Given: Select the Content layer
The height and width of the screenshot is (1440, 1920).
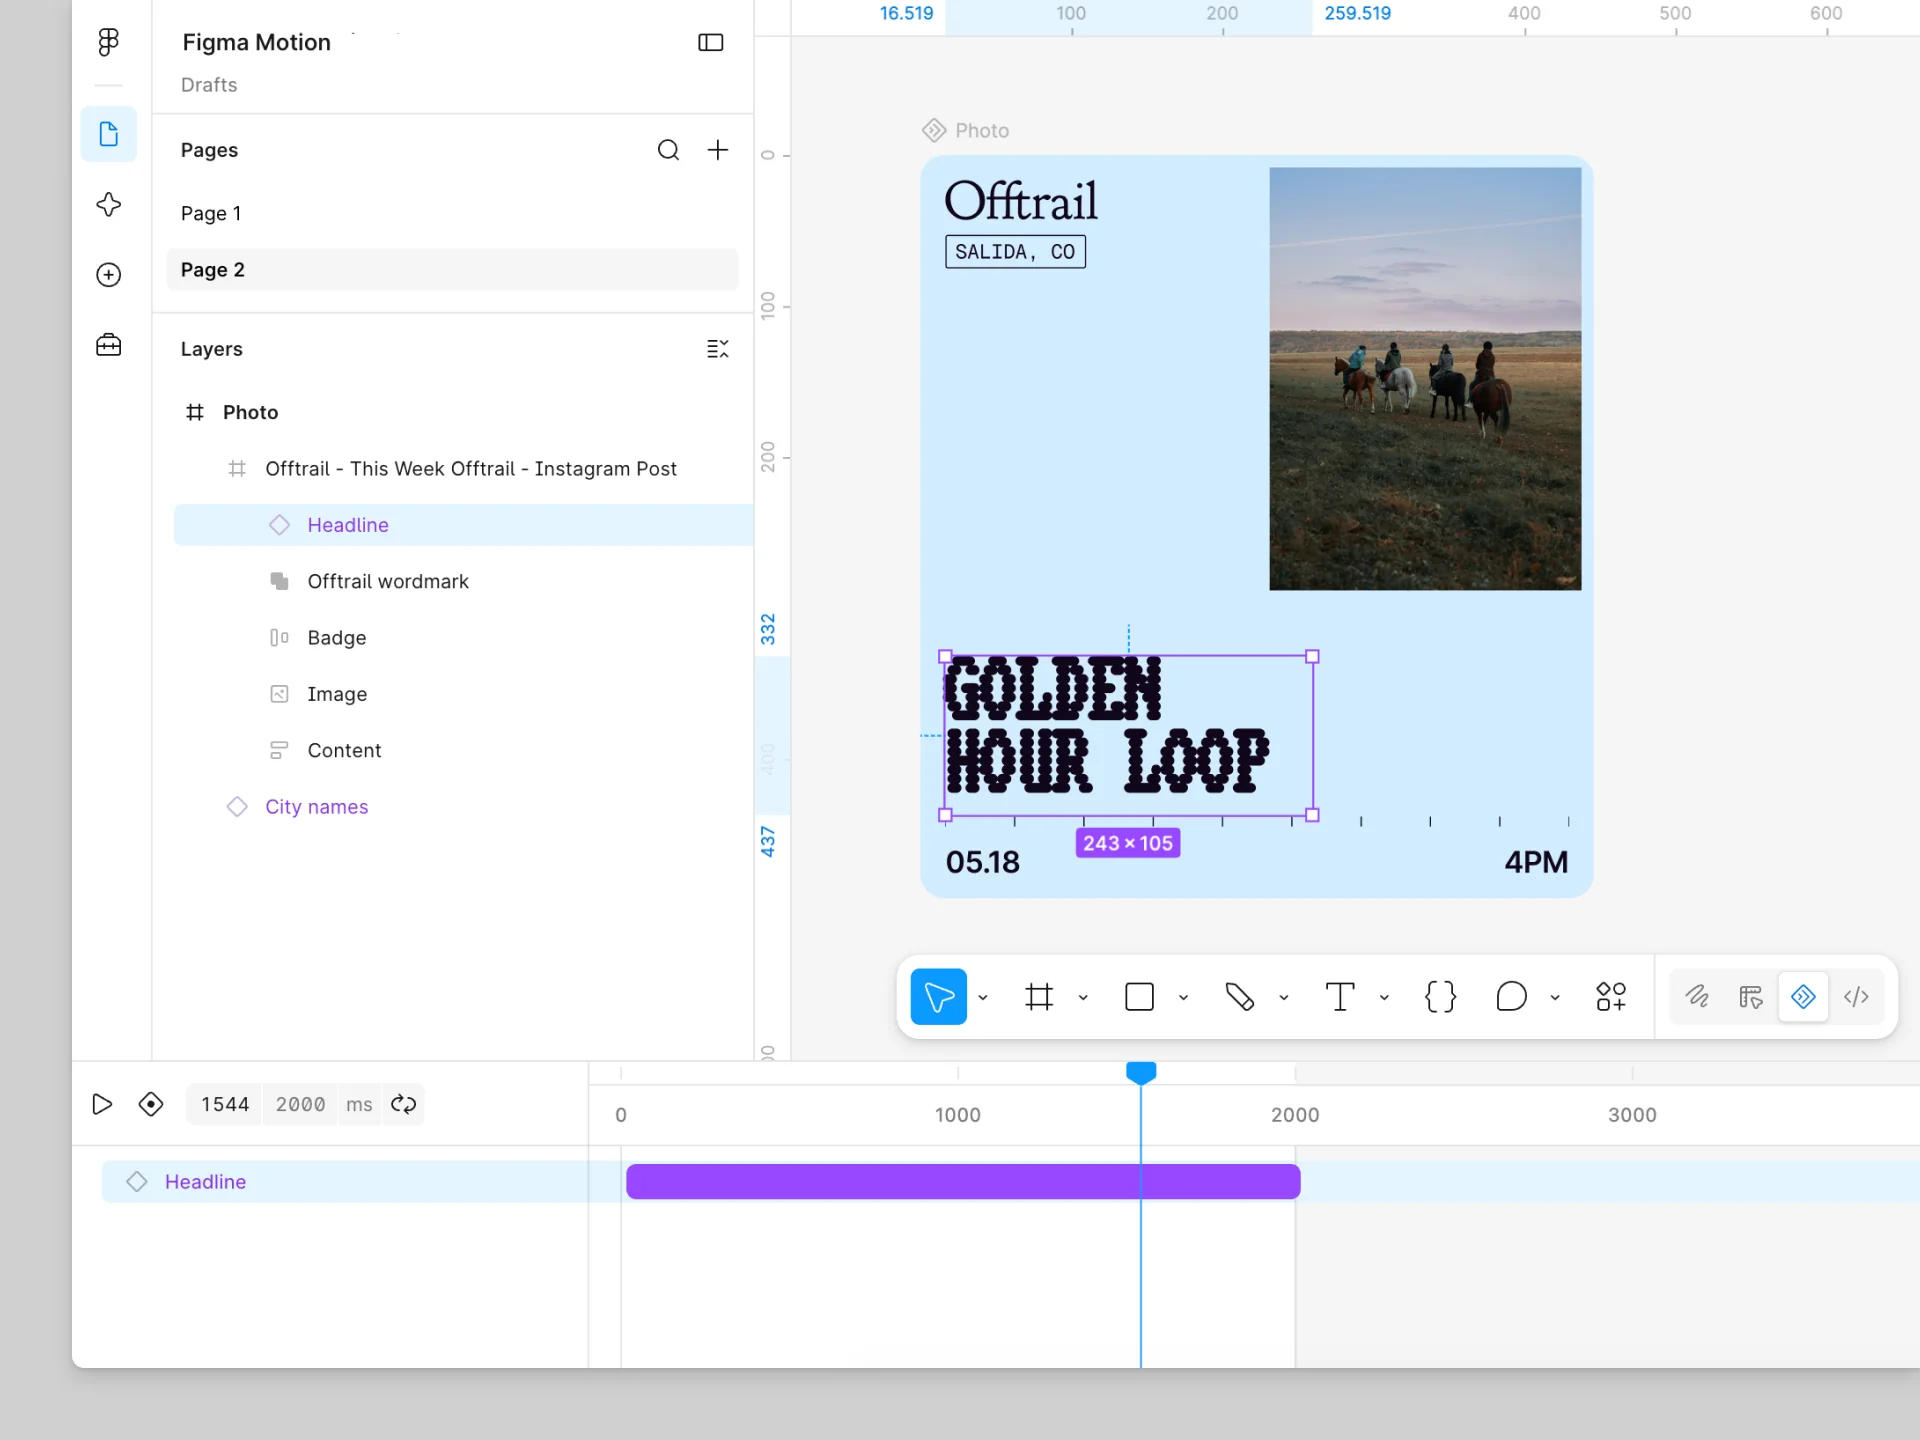Looking at the screenshot, I should click(x=463, y=750).
